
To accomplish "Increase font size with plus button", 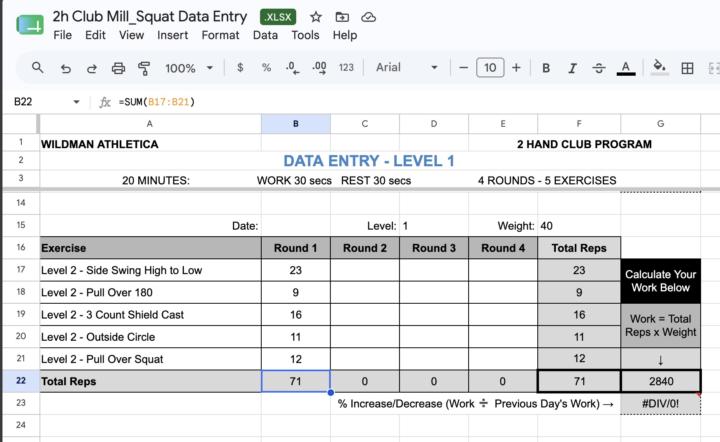I will (x=517, y=68).
